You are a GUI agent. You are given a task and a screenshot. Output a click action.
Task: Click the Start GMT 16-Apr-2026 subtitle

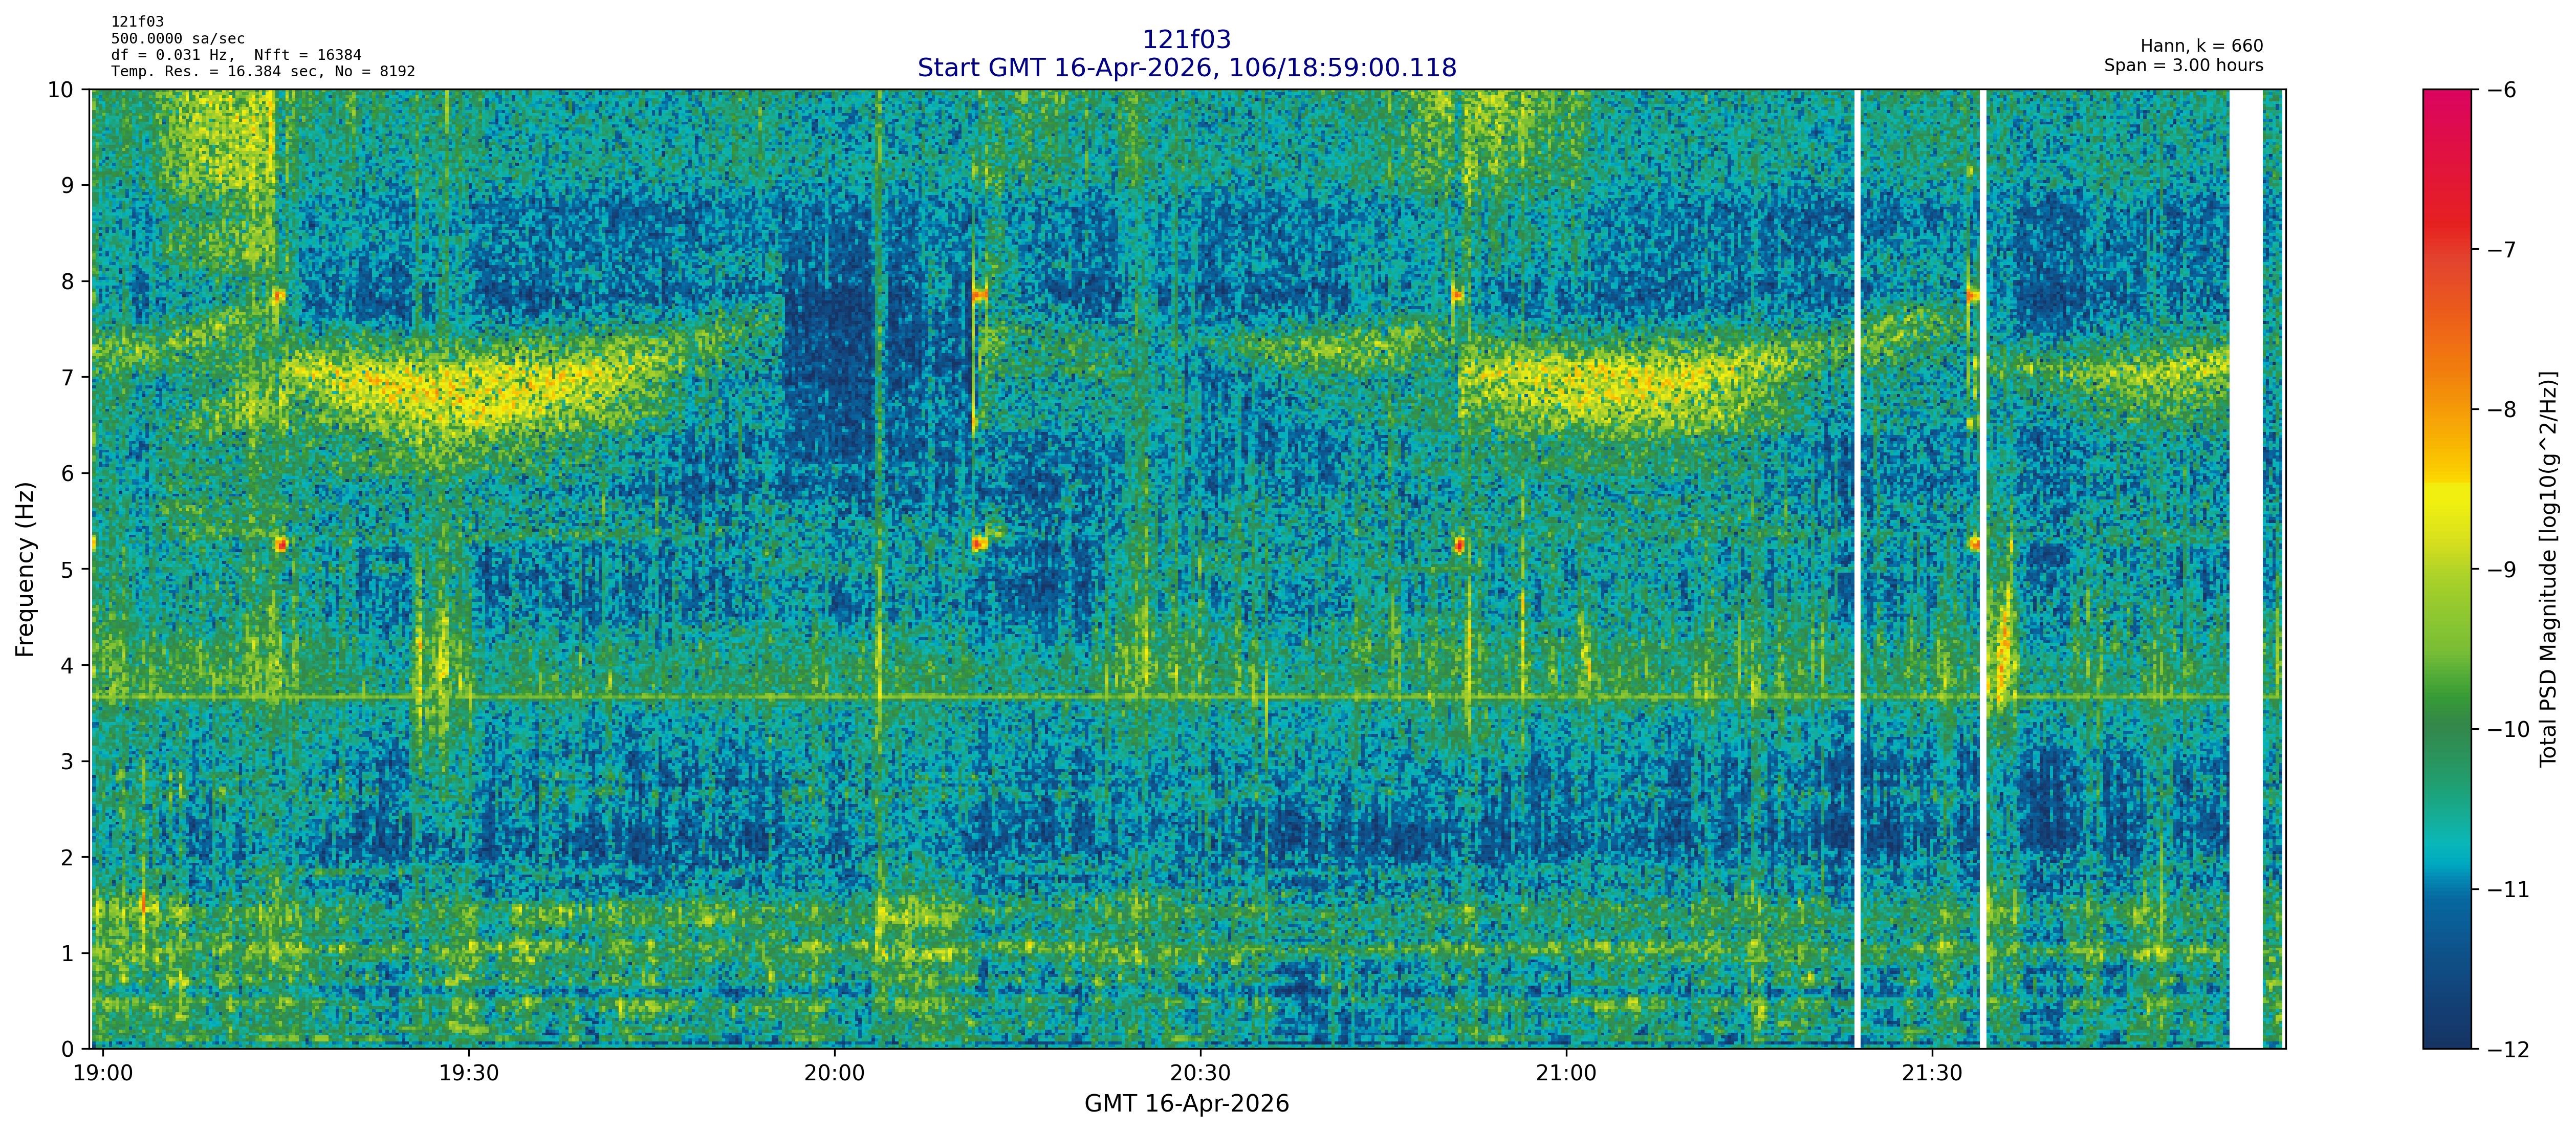pos(1186,68)
